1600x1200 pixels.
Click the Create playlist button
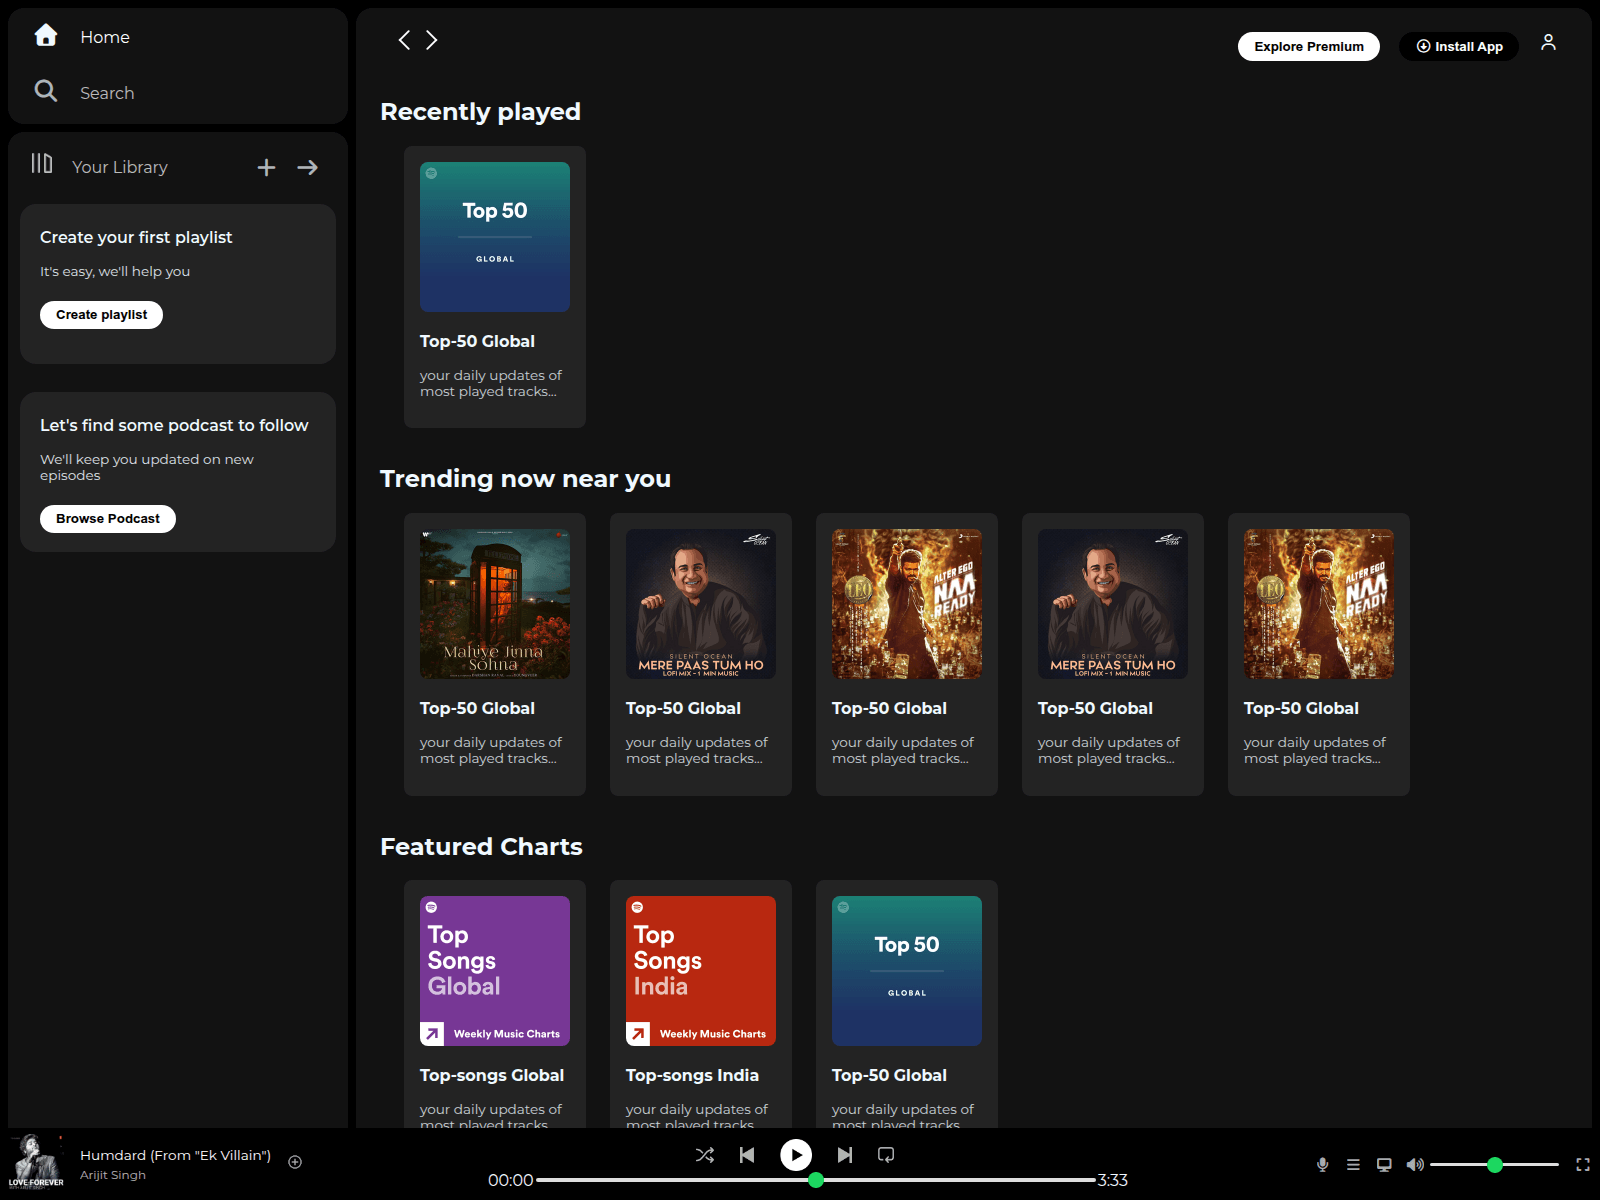101,315
